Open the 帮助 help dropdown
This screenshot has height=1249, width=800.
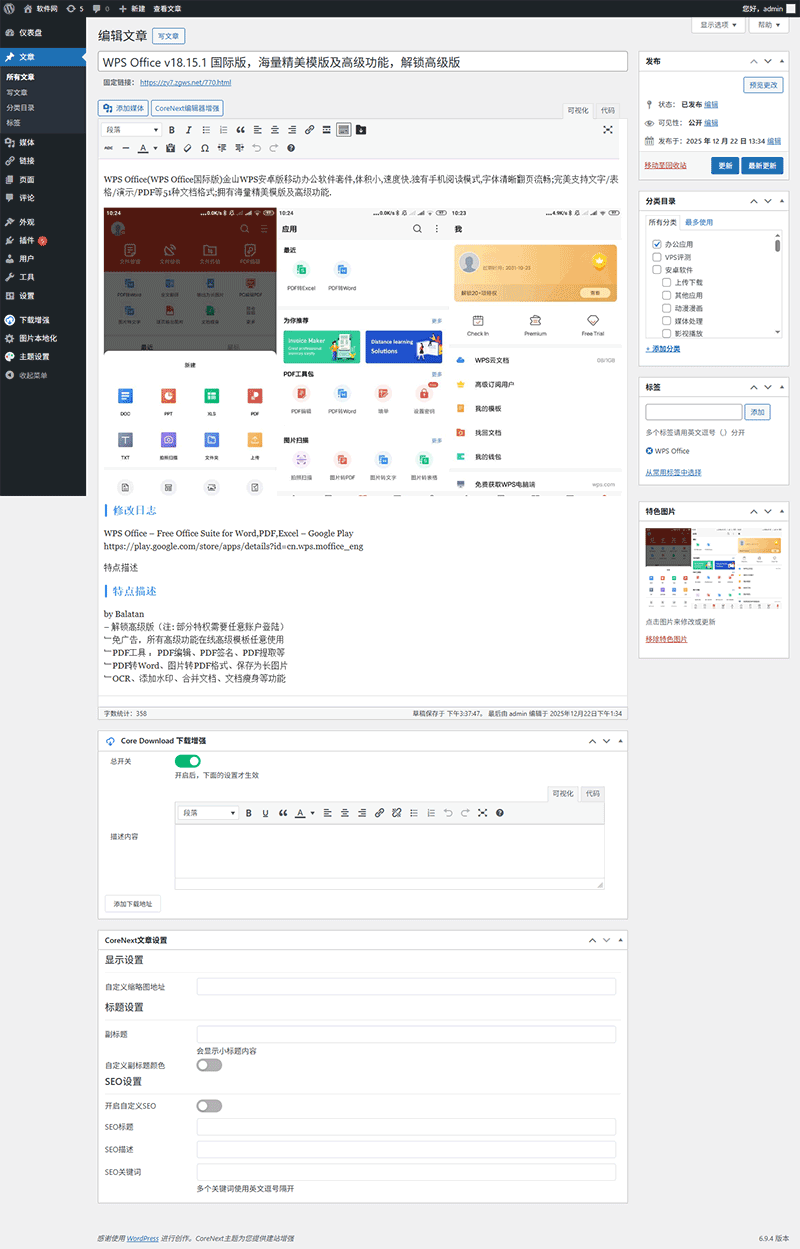pos(767,25)
